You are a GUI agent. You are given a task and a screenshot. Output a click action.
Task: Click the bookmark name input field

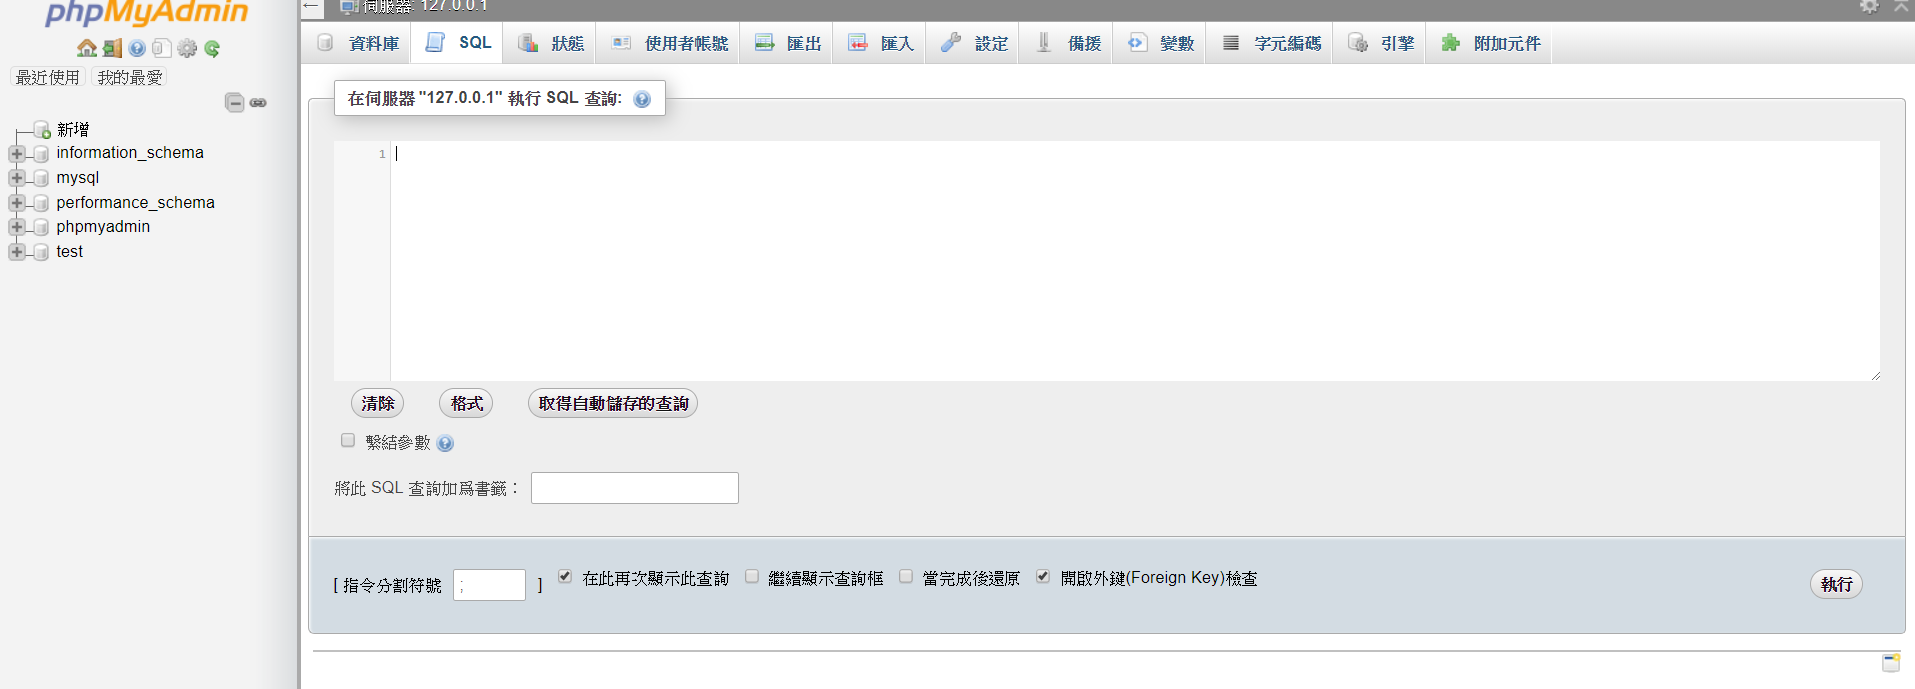634,488
